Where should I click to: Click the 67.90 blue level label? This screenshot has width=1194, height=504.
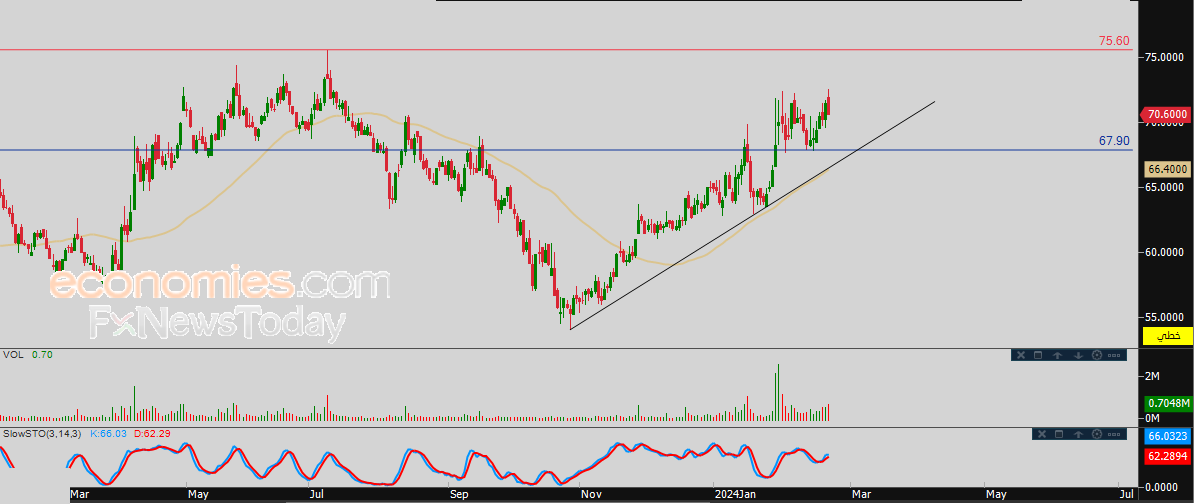(1115, 141)
